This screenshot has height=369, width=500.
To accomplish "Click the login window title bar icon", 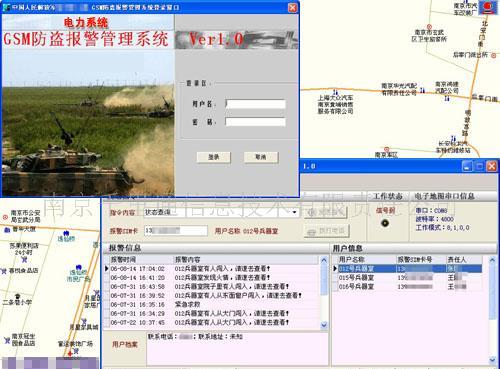I will [x=6, y=7].
